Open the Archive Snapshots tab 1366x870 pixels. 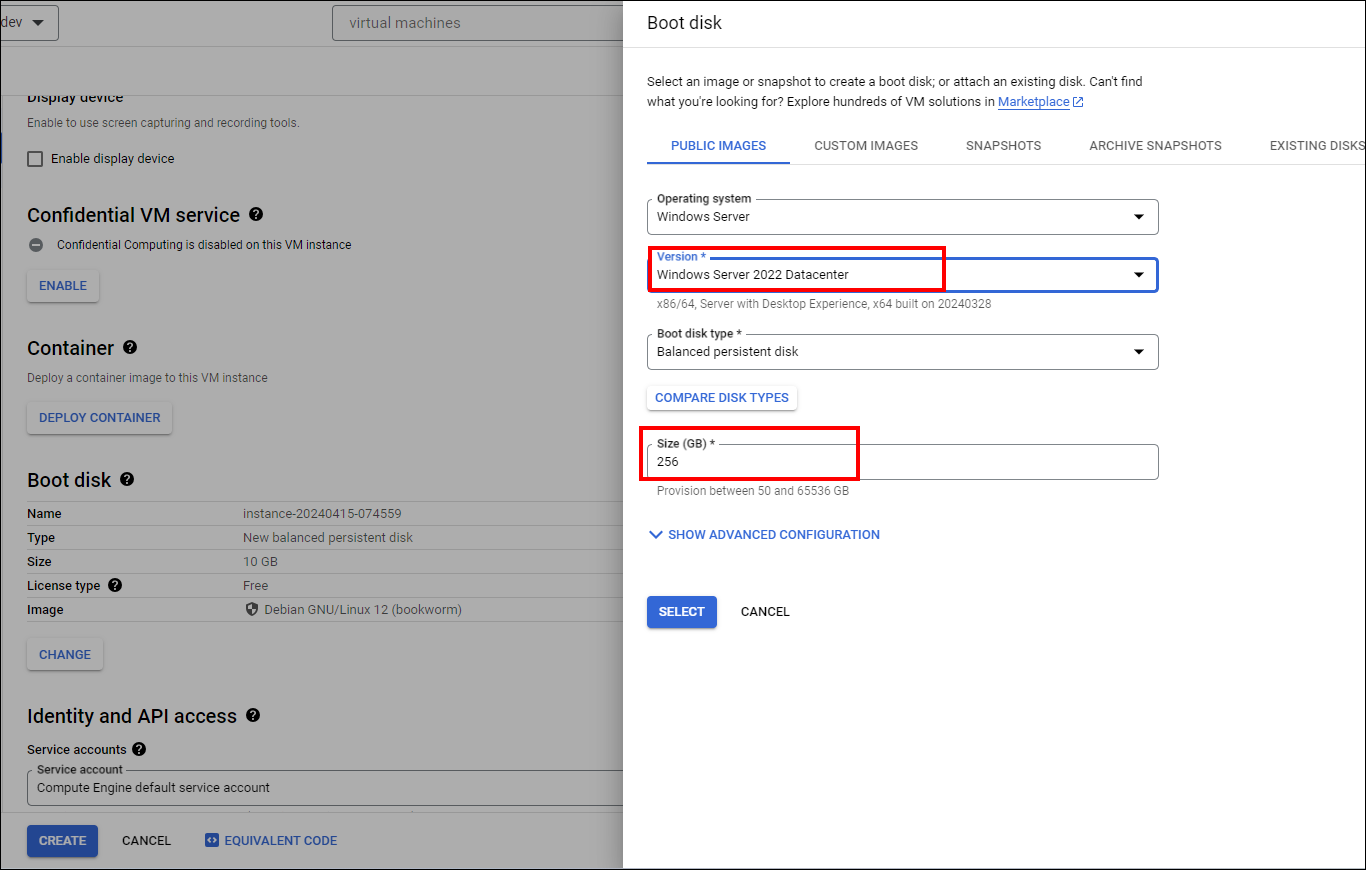pyautogui.click(x=1155, y=146)
